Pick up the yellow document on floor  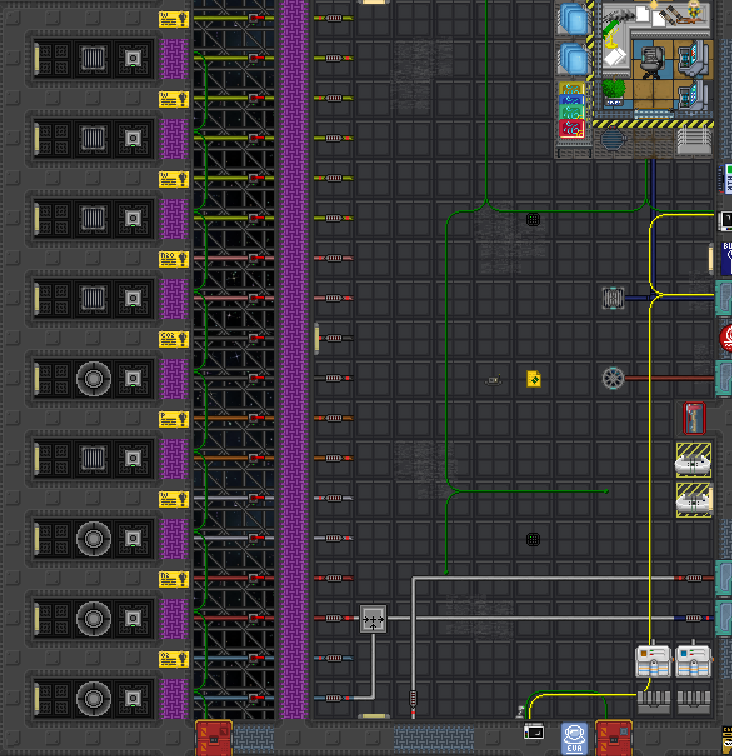click(533, 379)
